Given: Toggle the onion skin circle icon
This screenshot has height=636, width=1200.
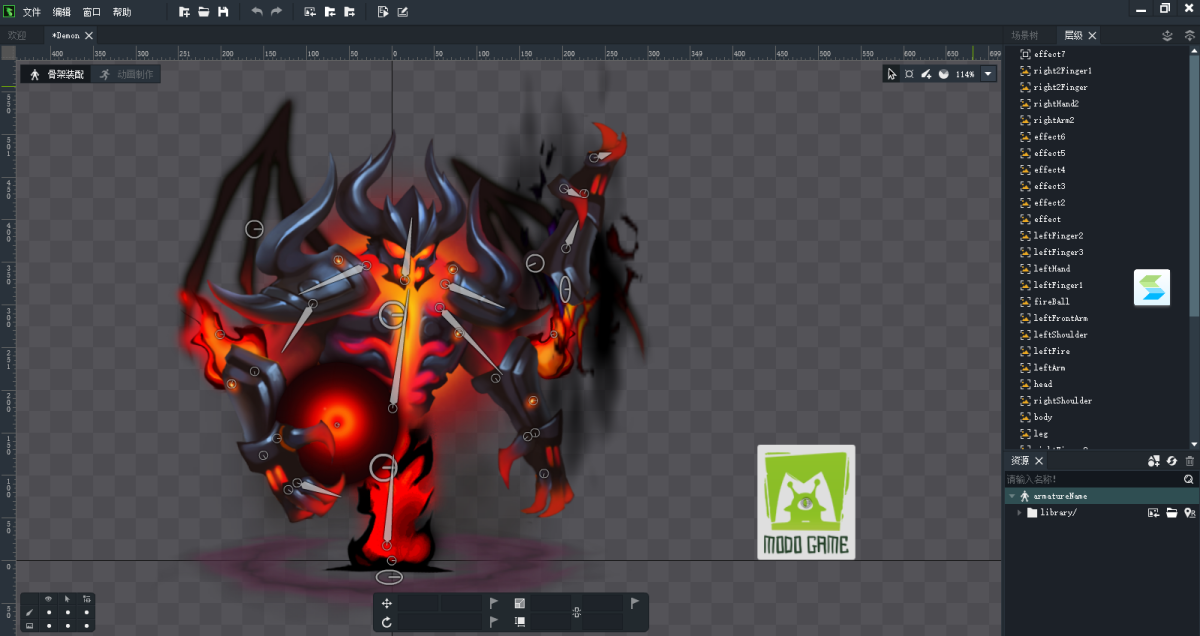Looking at the screenshot, I should (943, 74).
